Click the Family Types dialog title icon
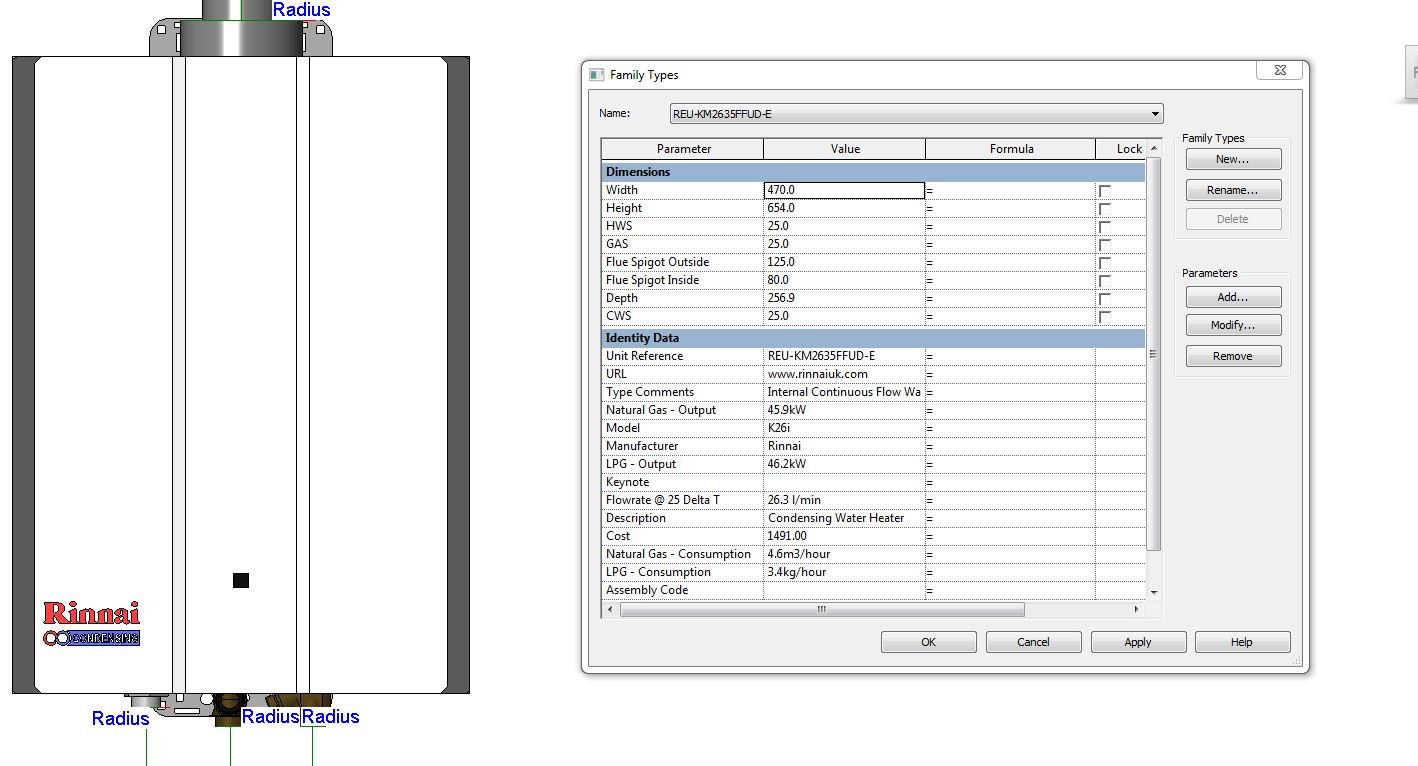Screen dimensions: 1418x766 [597, 75]
